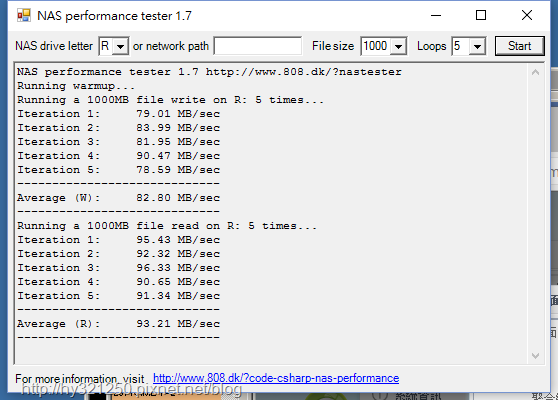
Task: Click the read 'Iteration 5: 91.34 MB/sec' line
Action: (x=119, y=296)
